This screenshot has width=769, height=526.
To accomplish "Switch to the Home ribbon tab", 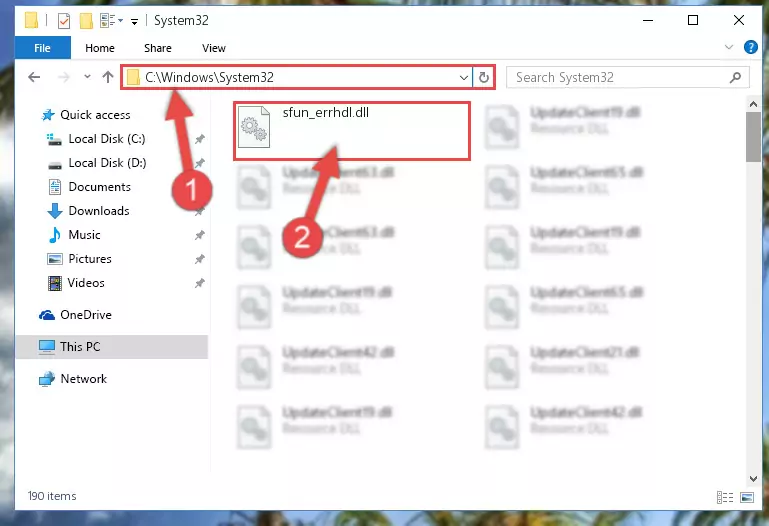I will (x=100, y=48).
